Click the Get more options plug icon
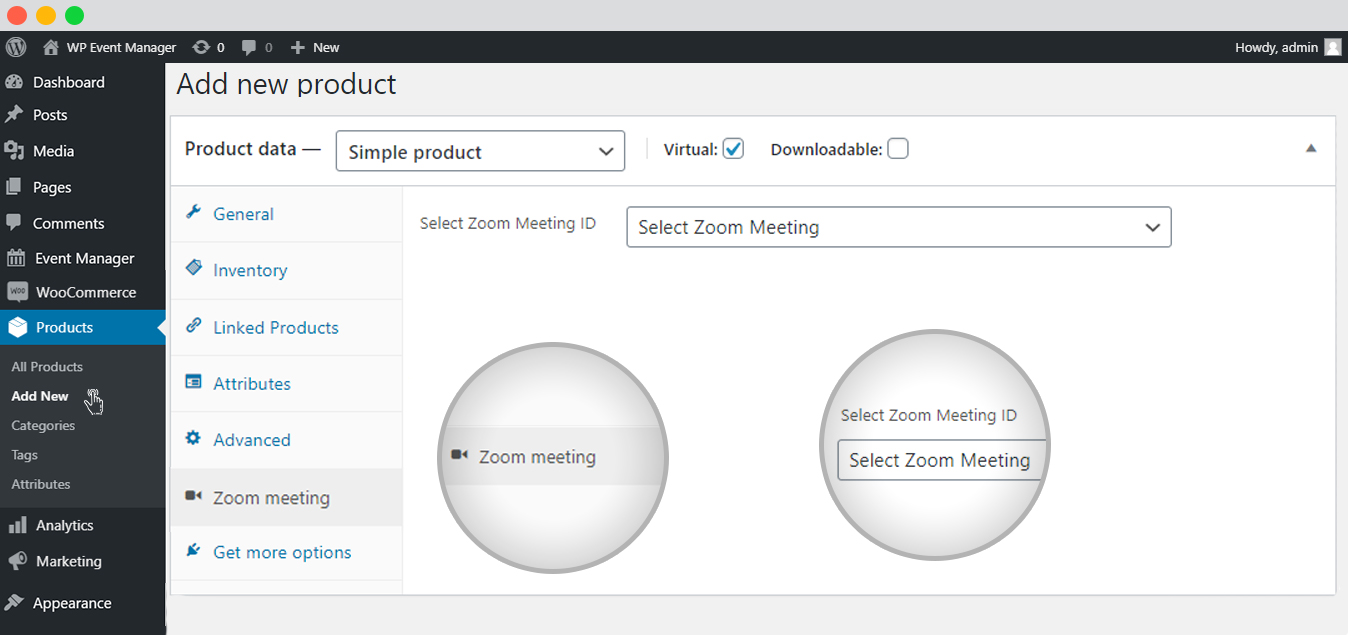1348x635 pixels. point(194,551)
